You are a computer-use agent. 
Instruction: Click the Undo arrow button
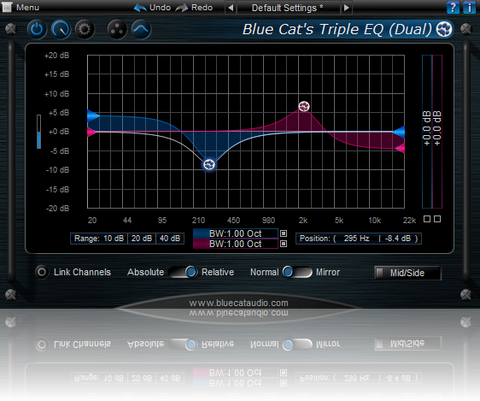(x=152, y=7)
